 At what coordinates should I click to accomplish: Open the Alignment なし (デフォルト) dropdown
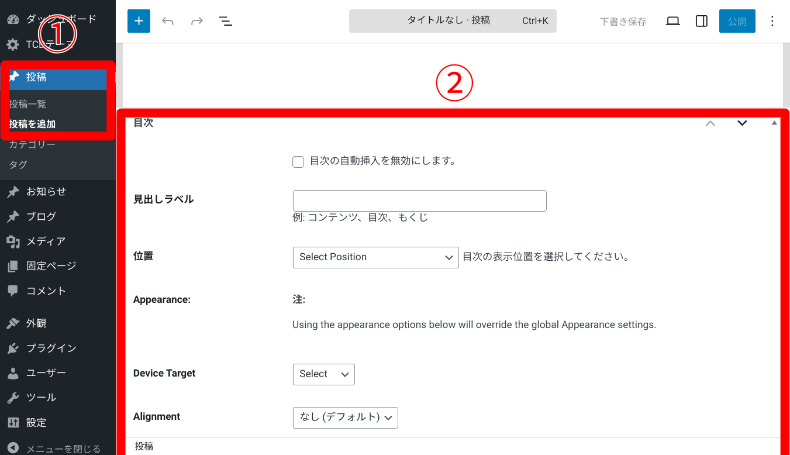coord(345,418)
